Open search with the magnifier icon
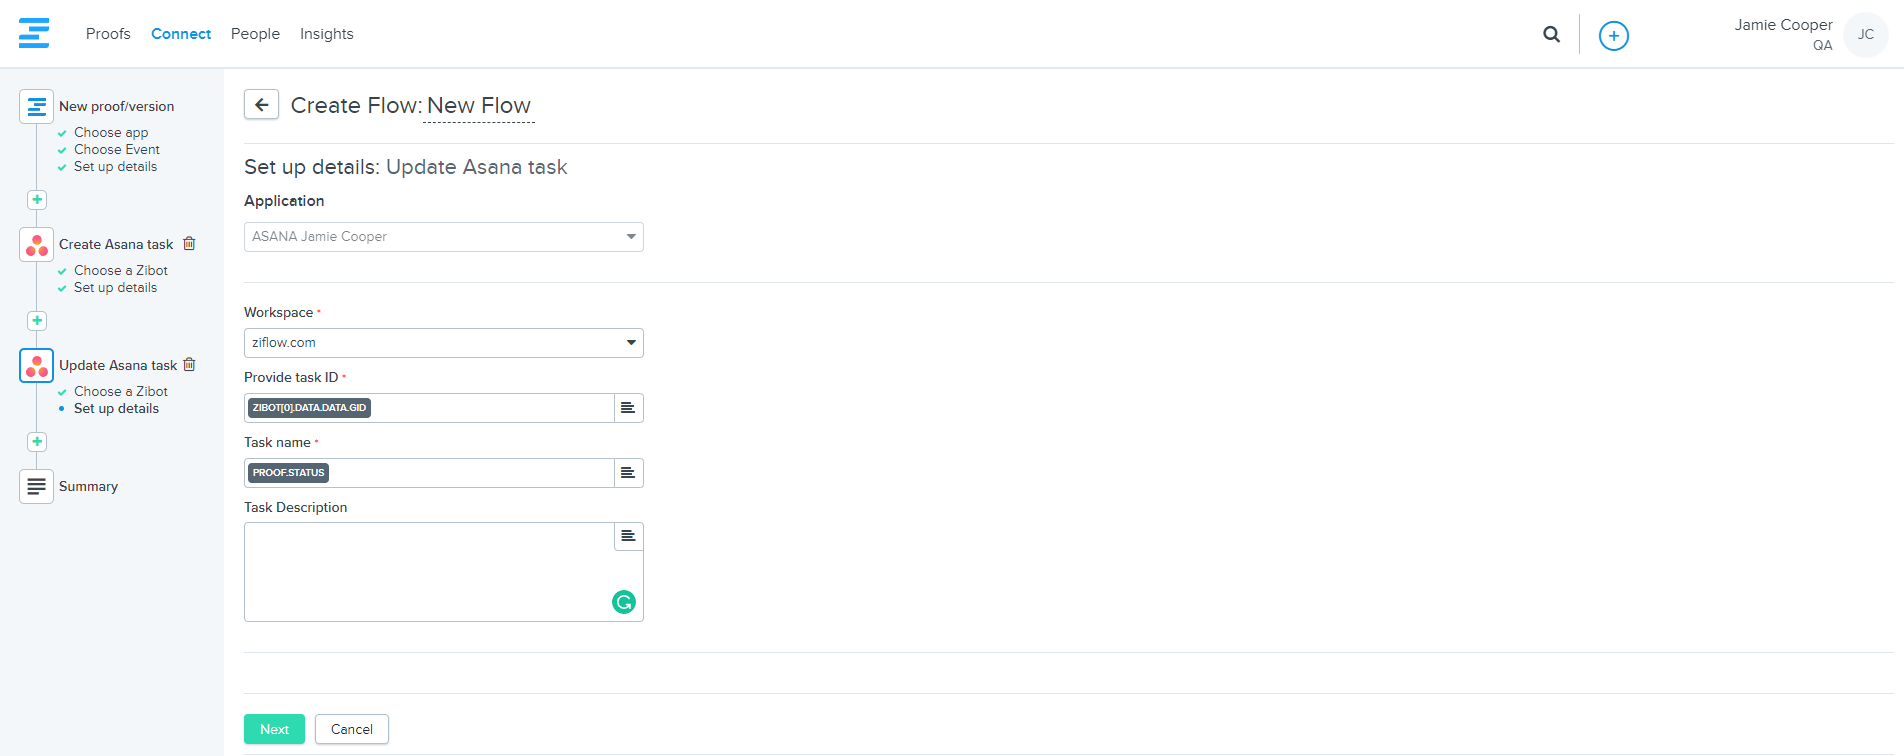 point(1551,34)
